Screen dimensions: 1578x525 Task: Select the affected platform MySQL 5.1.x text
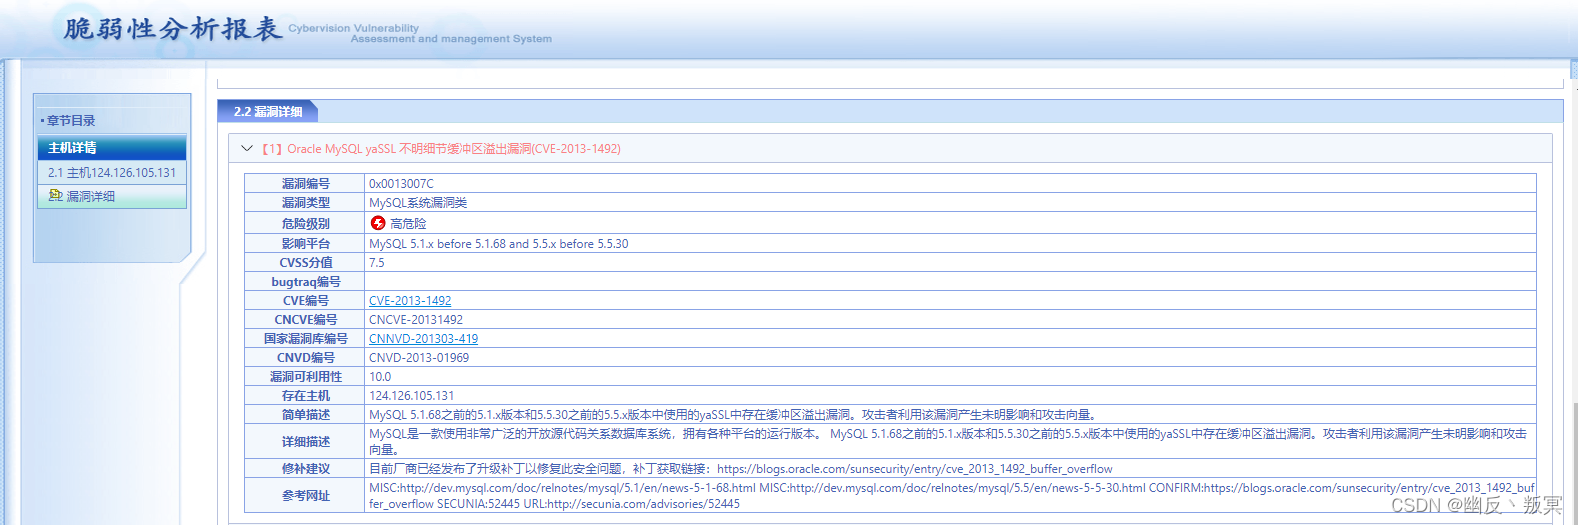tap(499, 244)
